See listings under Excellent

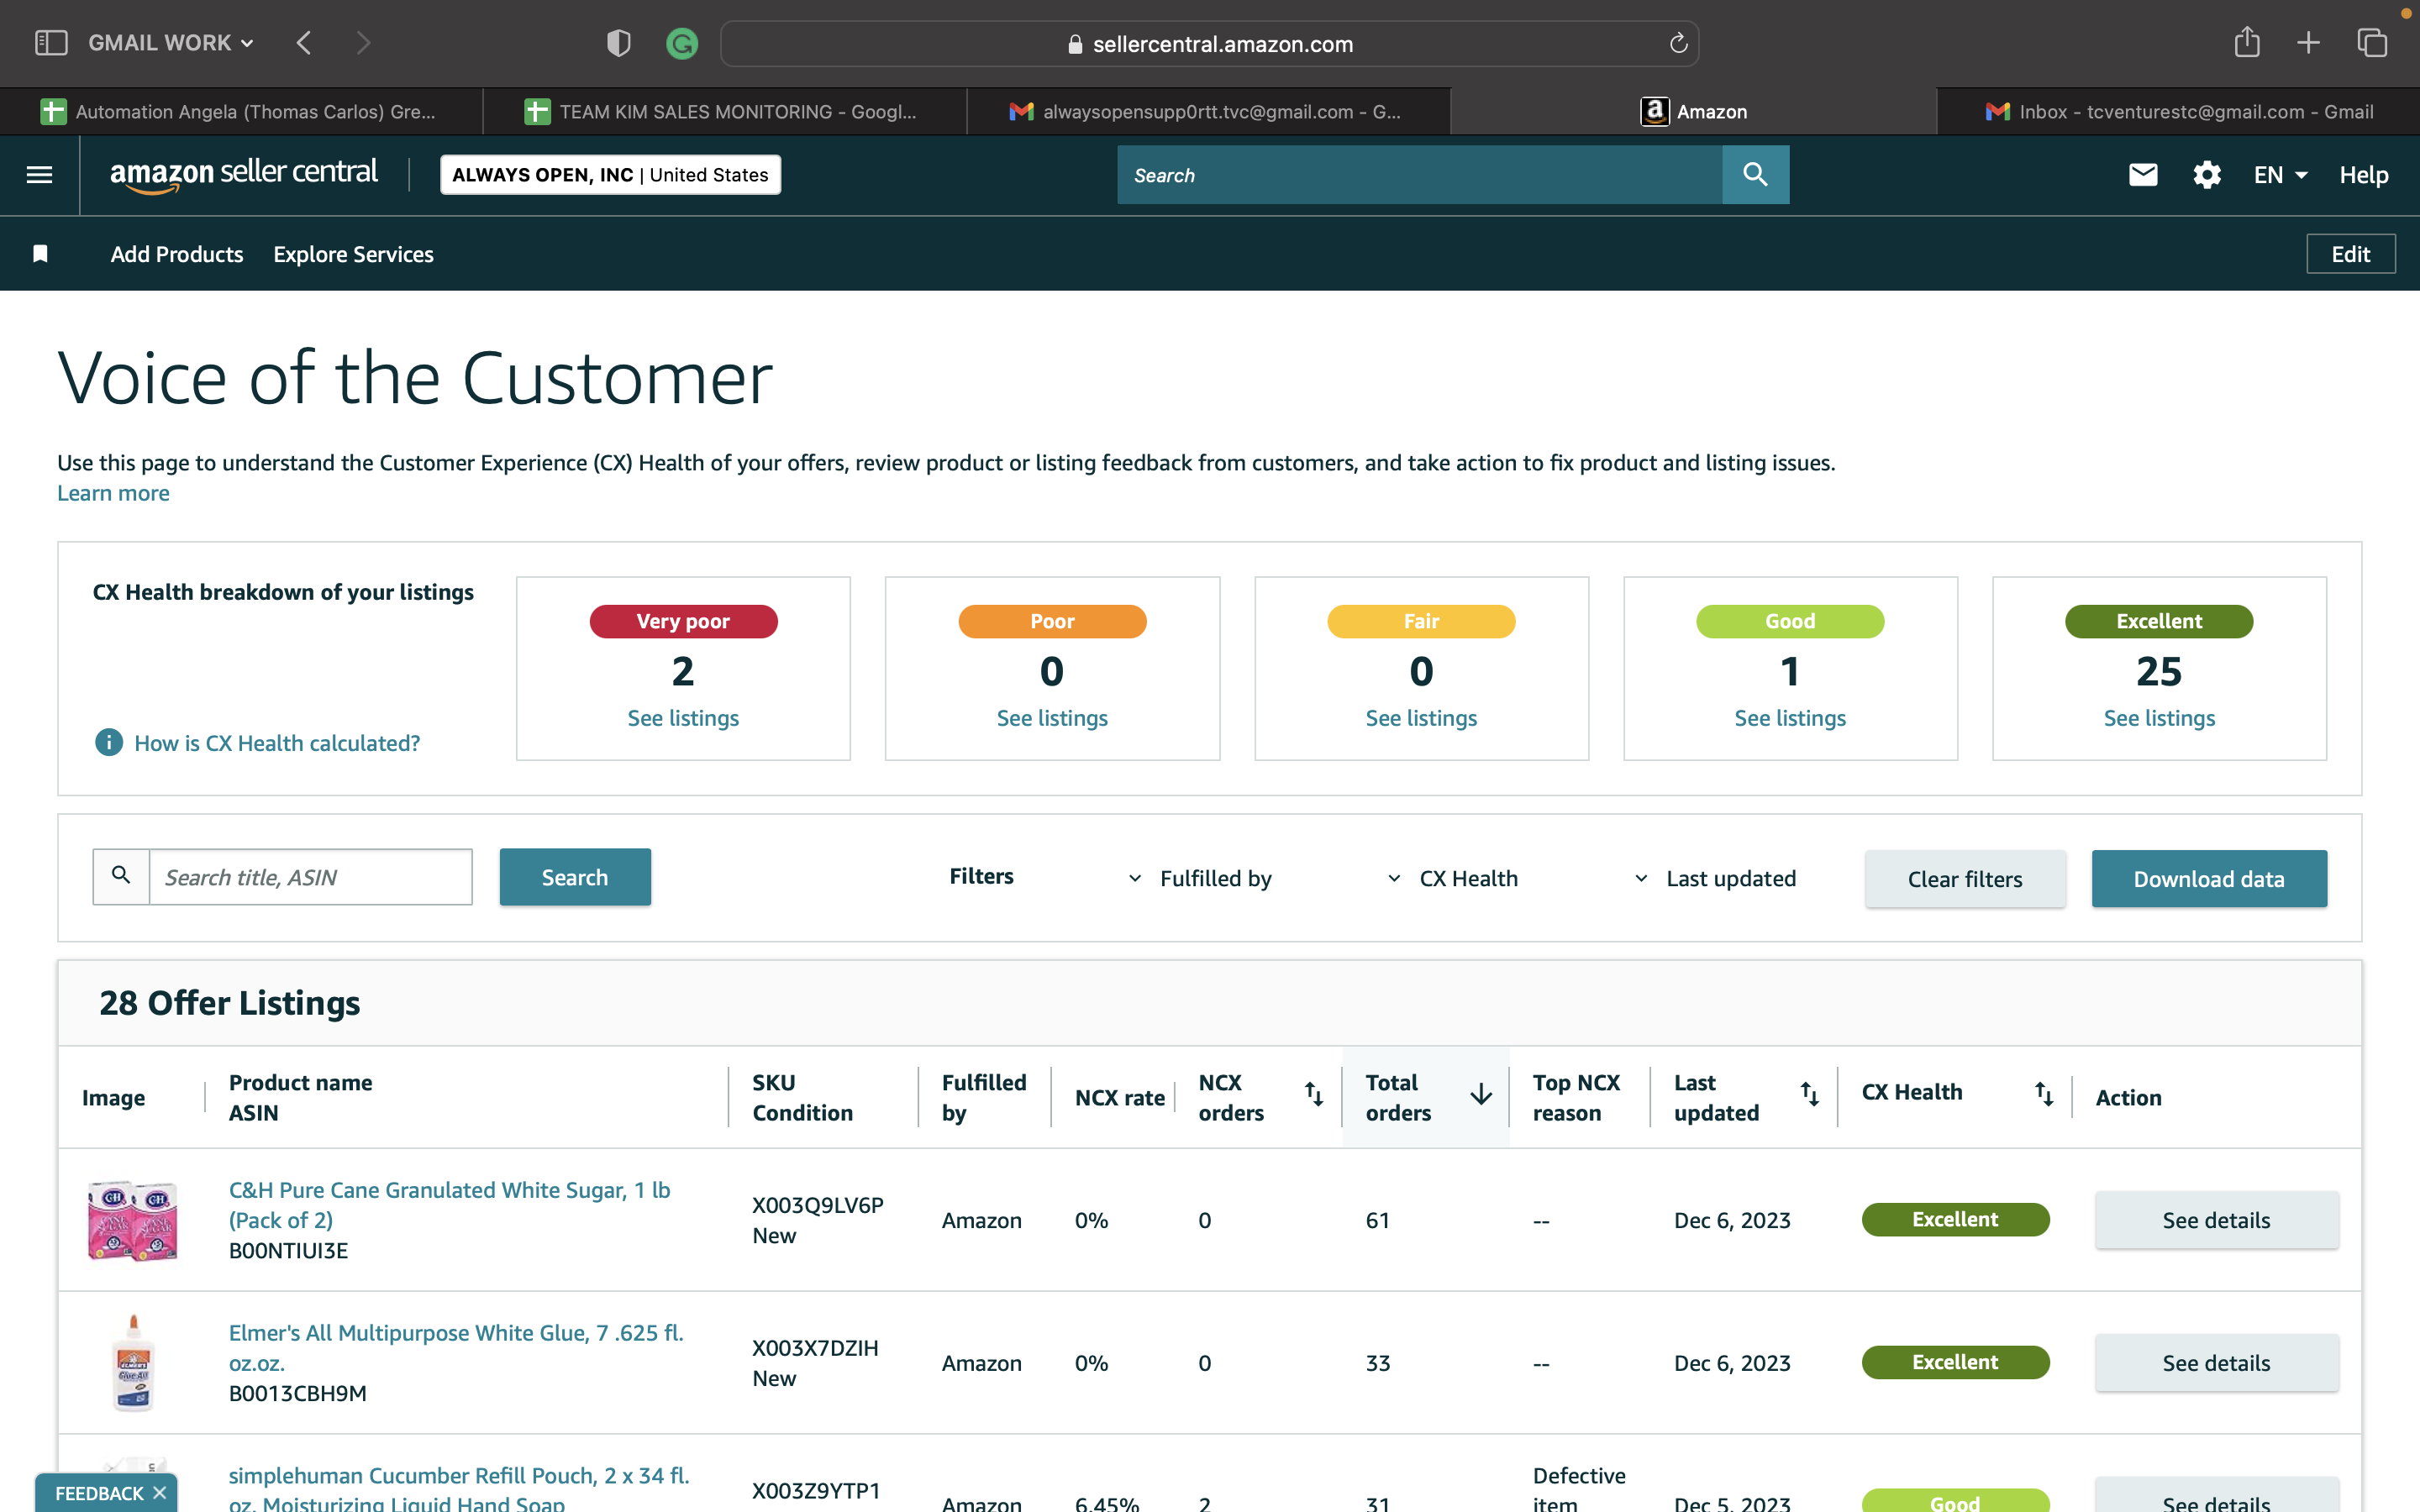click(2159, 718)
